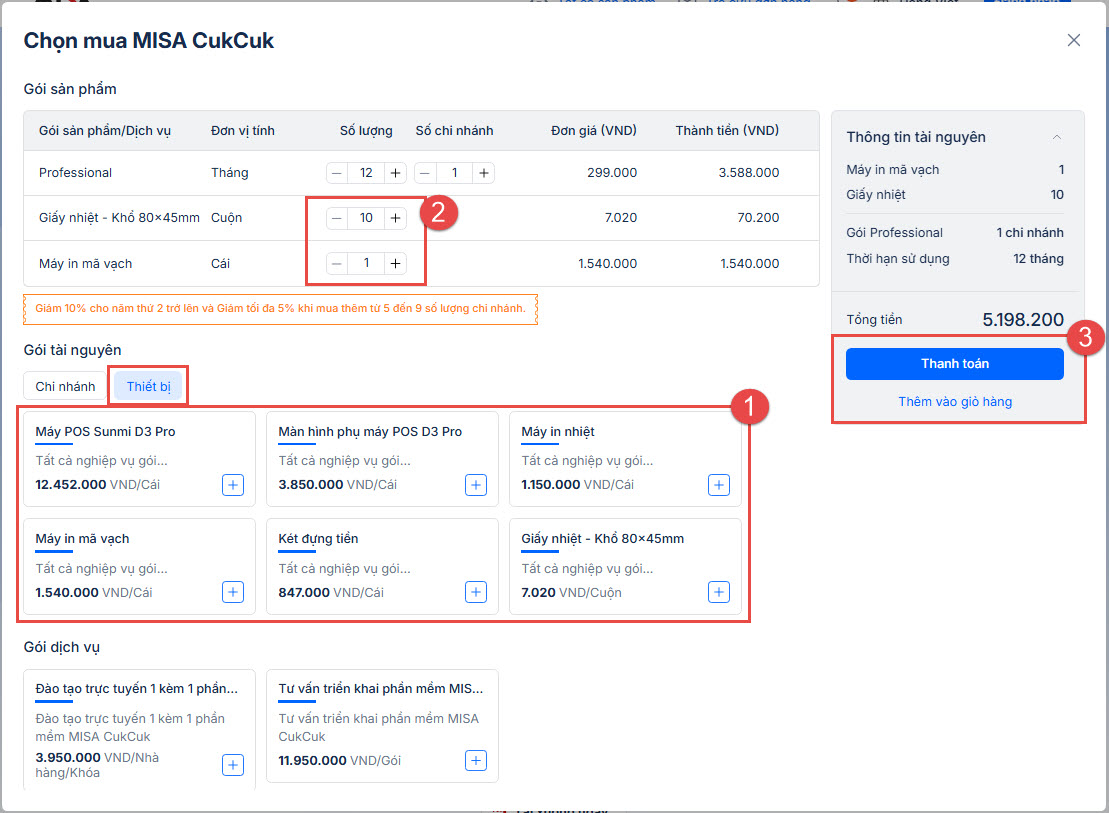
Task: Collapse Thông tin tài nguyên panel
Action: [1057, 137]
